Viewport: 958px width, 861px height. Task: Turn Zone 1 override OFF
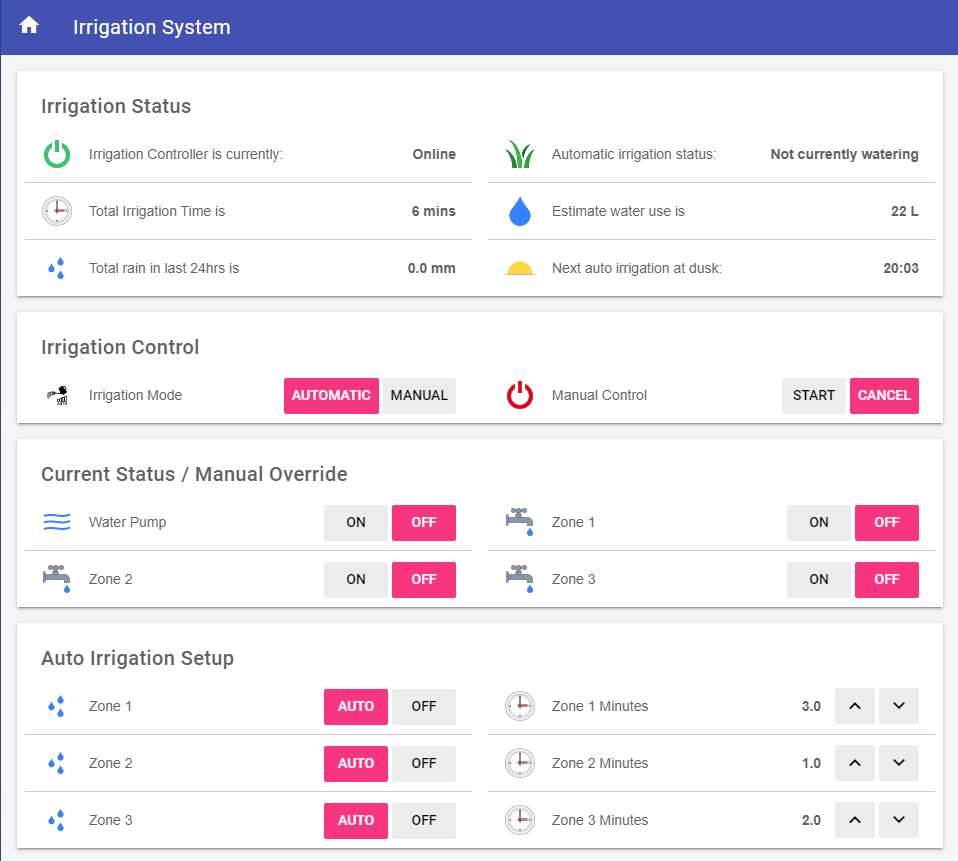887,522
